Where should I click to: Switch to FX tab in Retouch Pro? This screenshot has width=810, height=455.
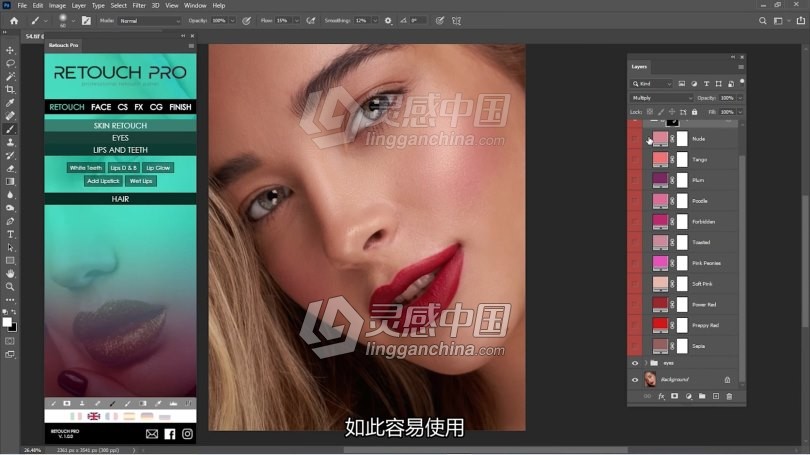(x=138, y=107)
